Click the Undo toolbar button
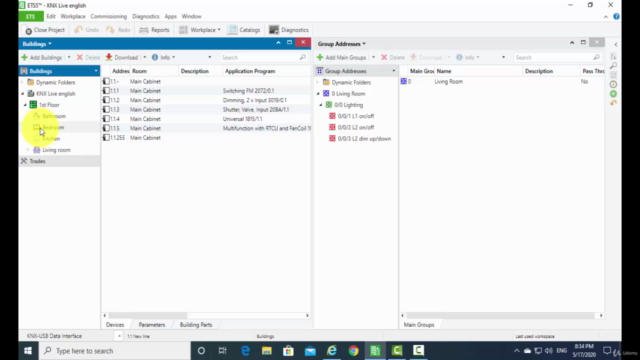The width and height of the screenshot is (640, 360). 87,30
